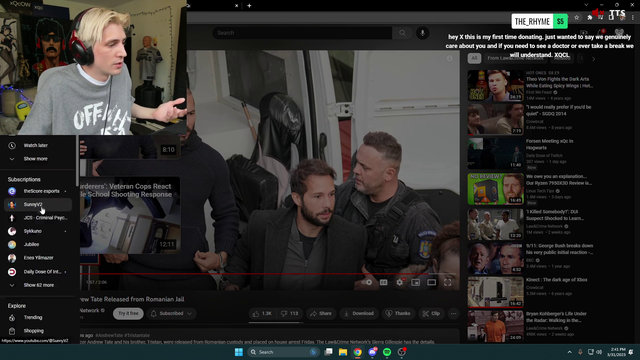Open the YouTube notifications bell
Screen dimensions: 640x360
pos(602,33)
